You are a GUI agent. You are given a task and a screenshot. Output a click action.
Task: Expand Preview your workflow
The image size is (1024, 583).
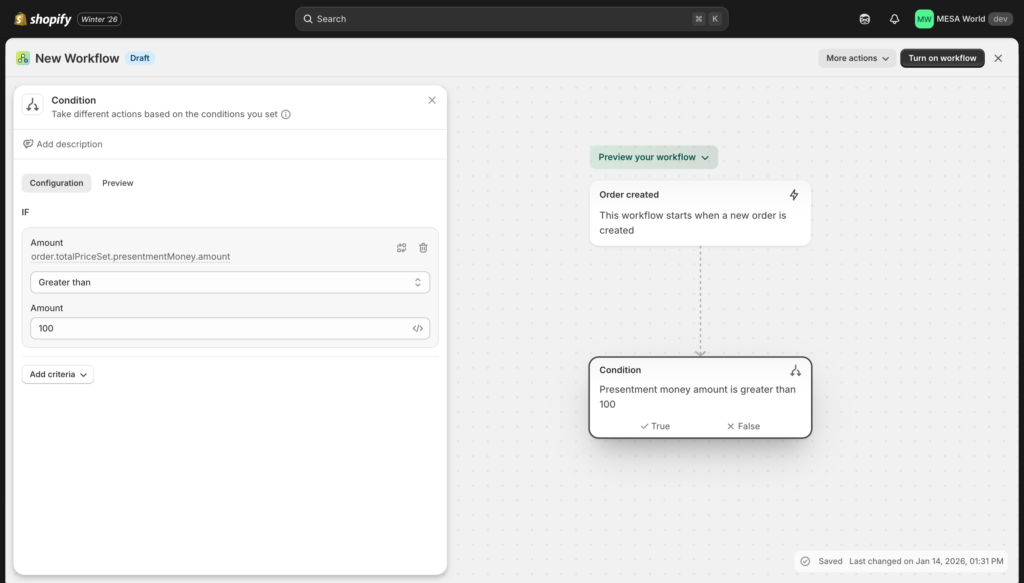653,157
